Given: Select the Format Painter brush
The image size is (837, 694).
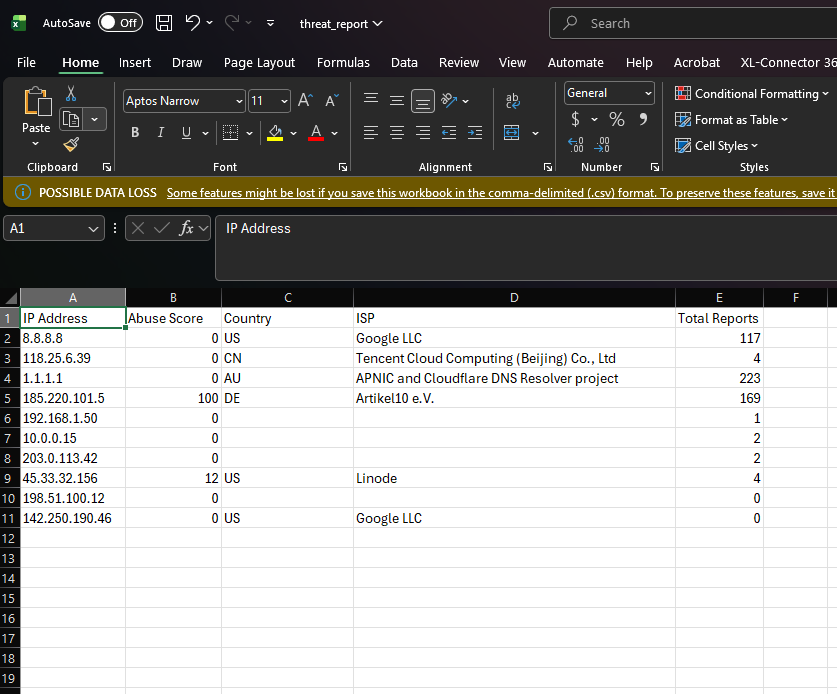Looking at the screenshot, I should tap(71, 144).
